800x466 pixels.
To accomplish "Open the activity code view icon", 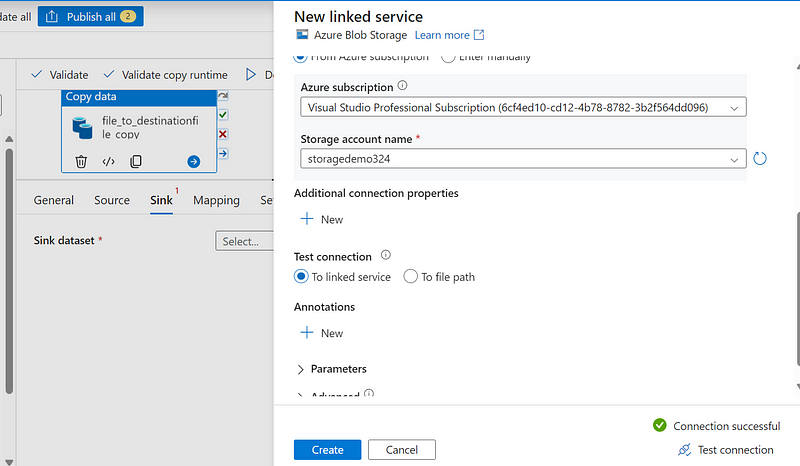I will pyautogui.click(x=108, y=162).
